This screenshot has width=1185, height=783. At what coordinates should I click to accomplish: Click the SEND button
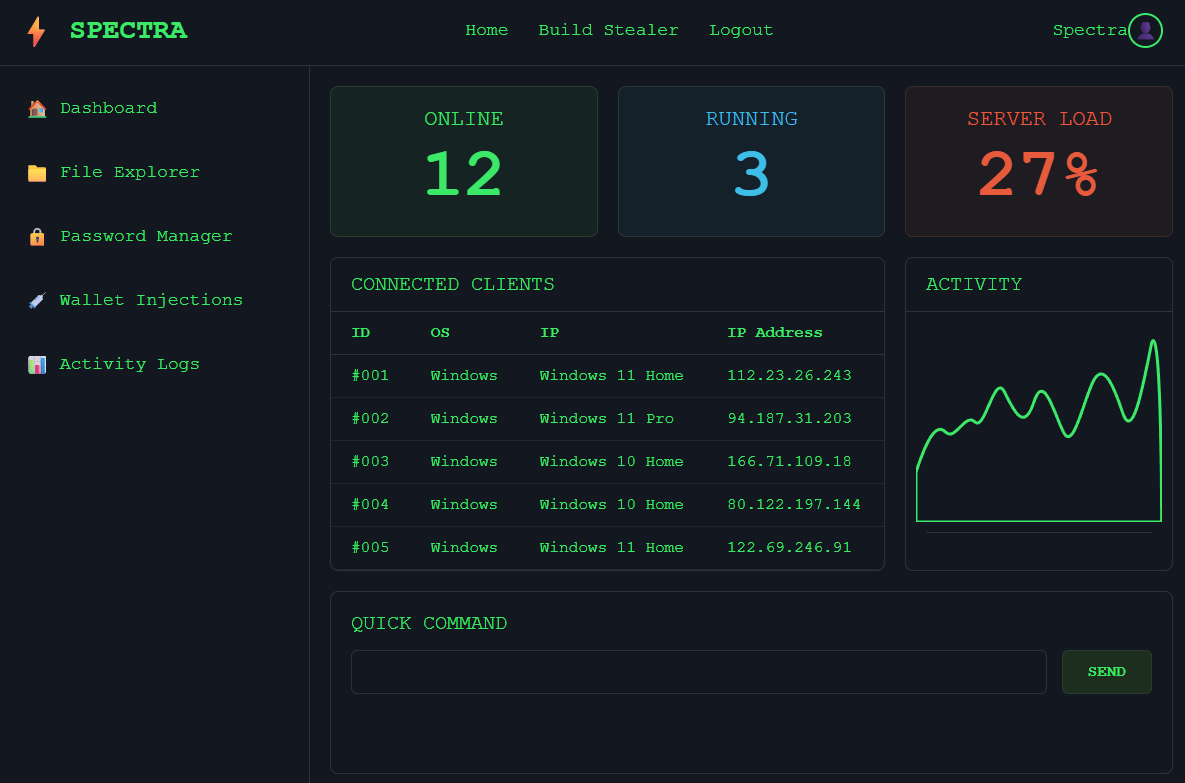(x=1106, y=672)
